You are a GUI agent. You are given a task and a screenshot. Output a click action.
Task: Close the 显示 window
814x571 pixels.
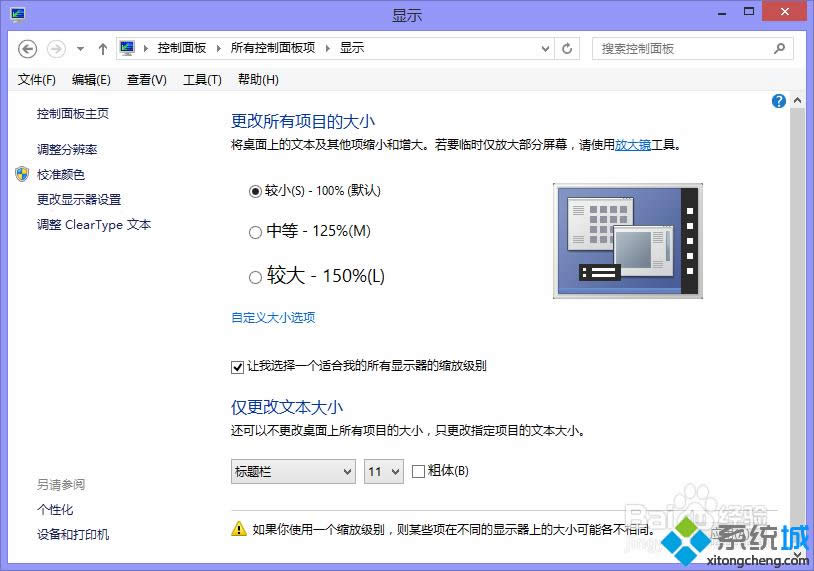pyautogui.click(x=784, y=11)
